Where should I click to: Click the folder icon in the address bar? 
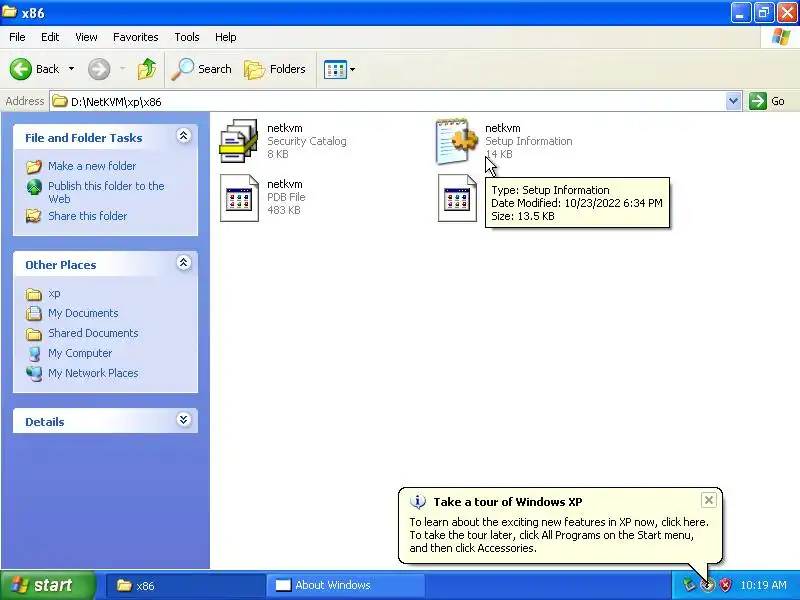(x=60, y=101)
